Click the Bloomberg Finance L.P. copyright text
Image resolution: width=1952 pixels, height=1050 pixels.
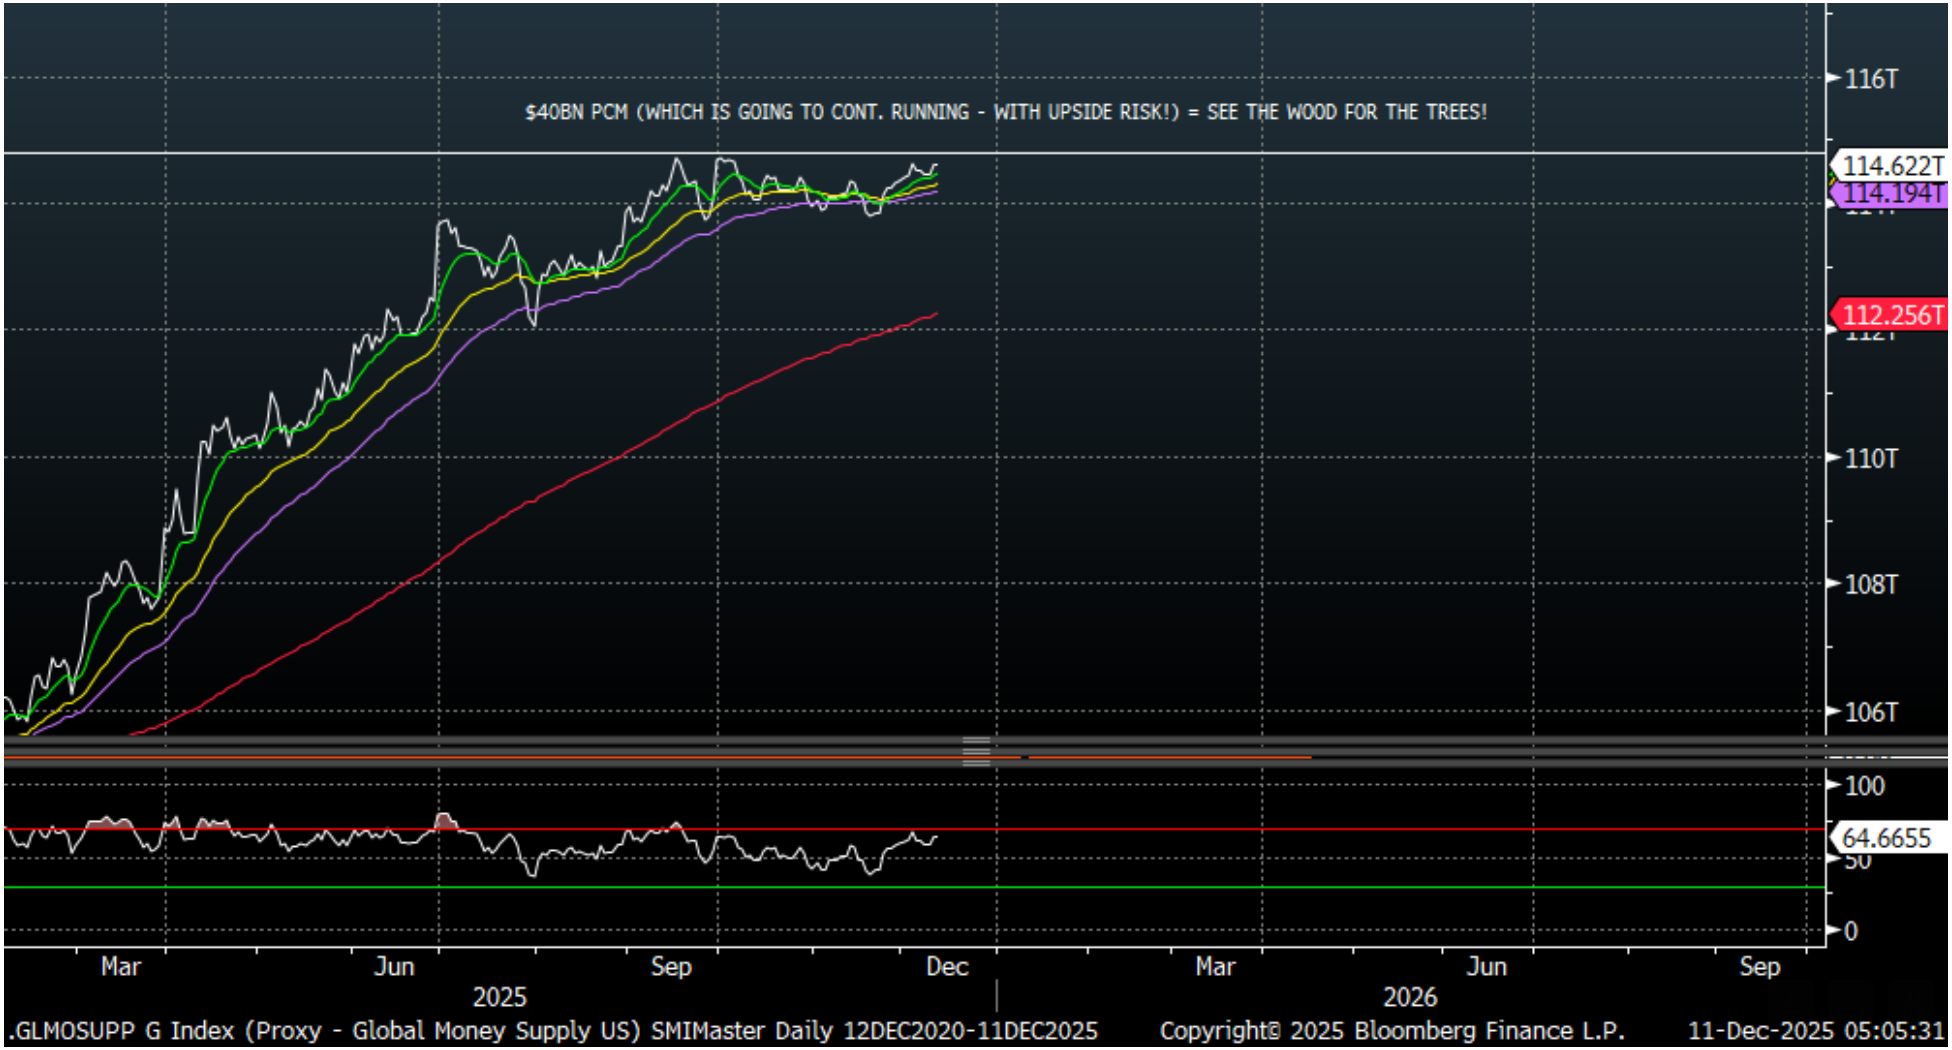tap(1392, 1030)
